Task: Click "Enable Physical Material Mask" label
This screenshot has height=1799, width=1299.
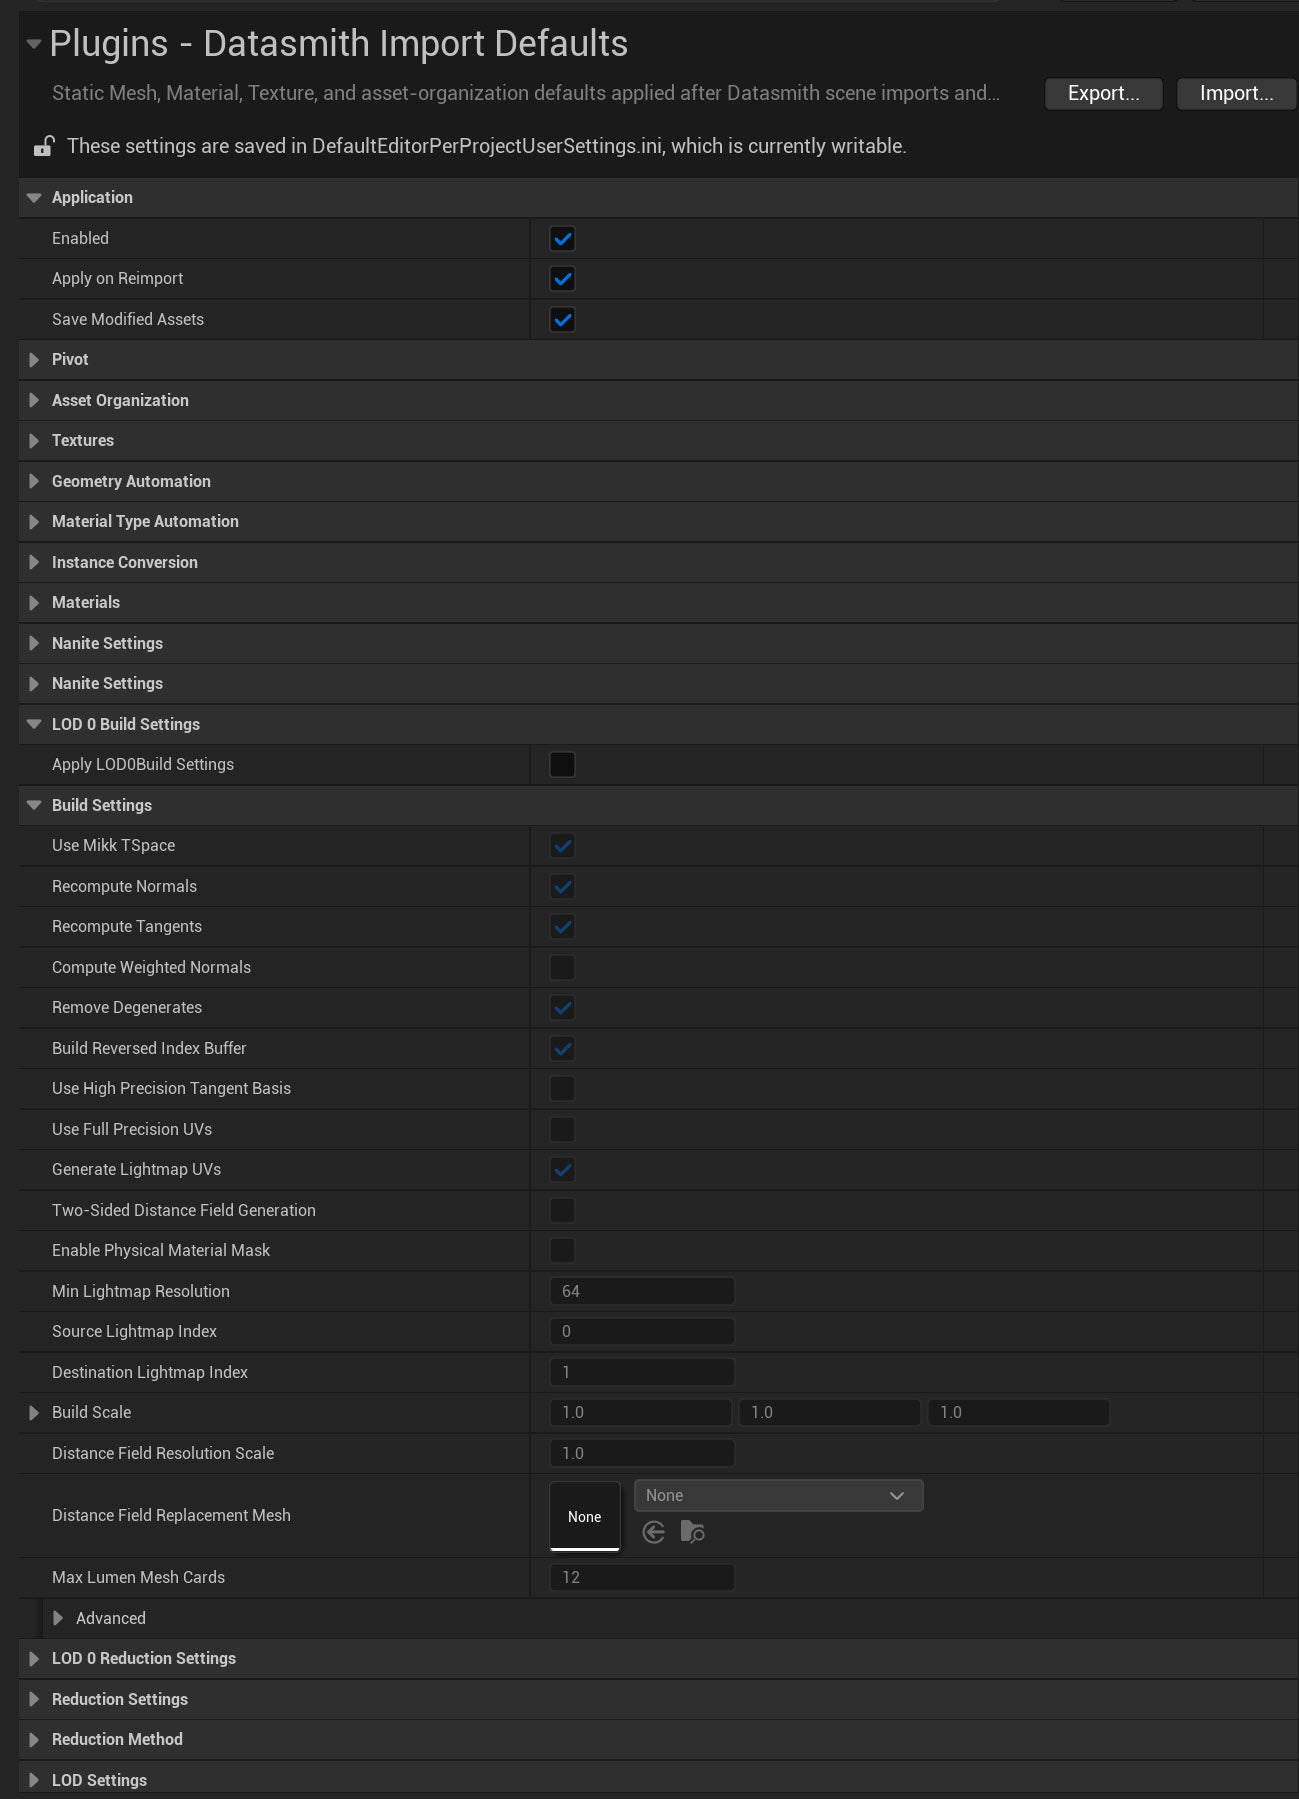Action: [x=161, y=1251]
